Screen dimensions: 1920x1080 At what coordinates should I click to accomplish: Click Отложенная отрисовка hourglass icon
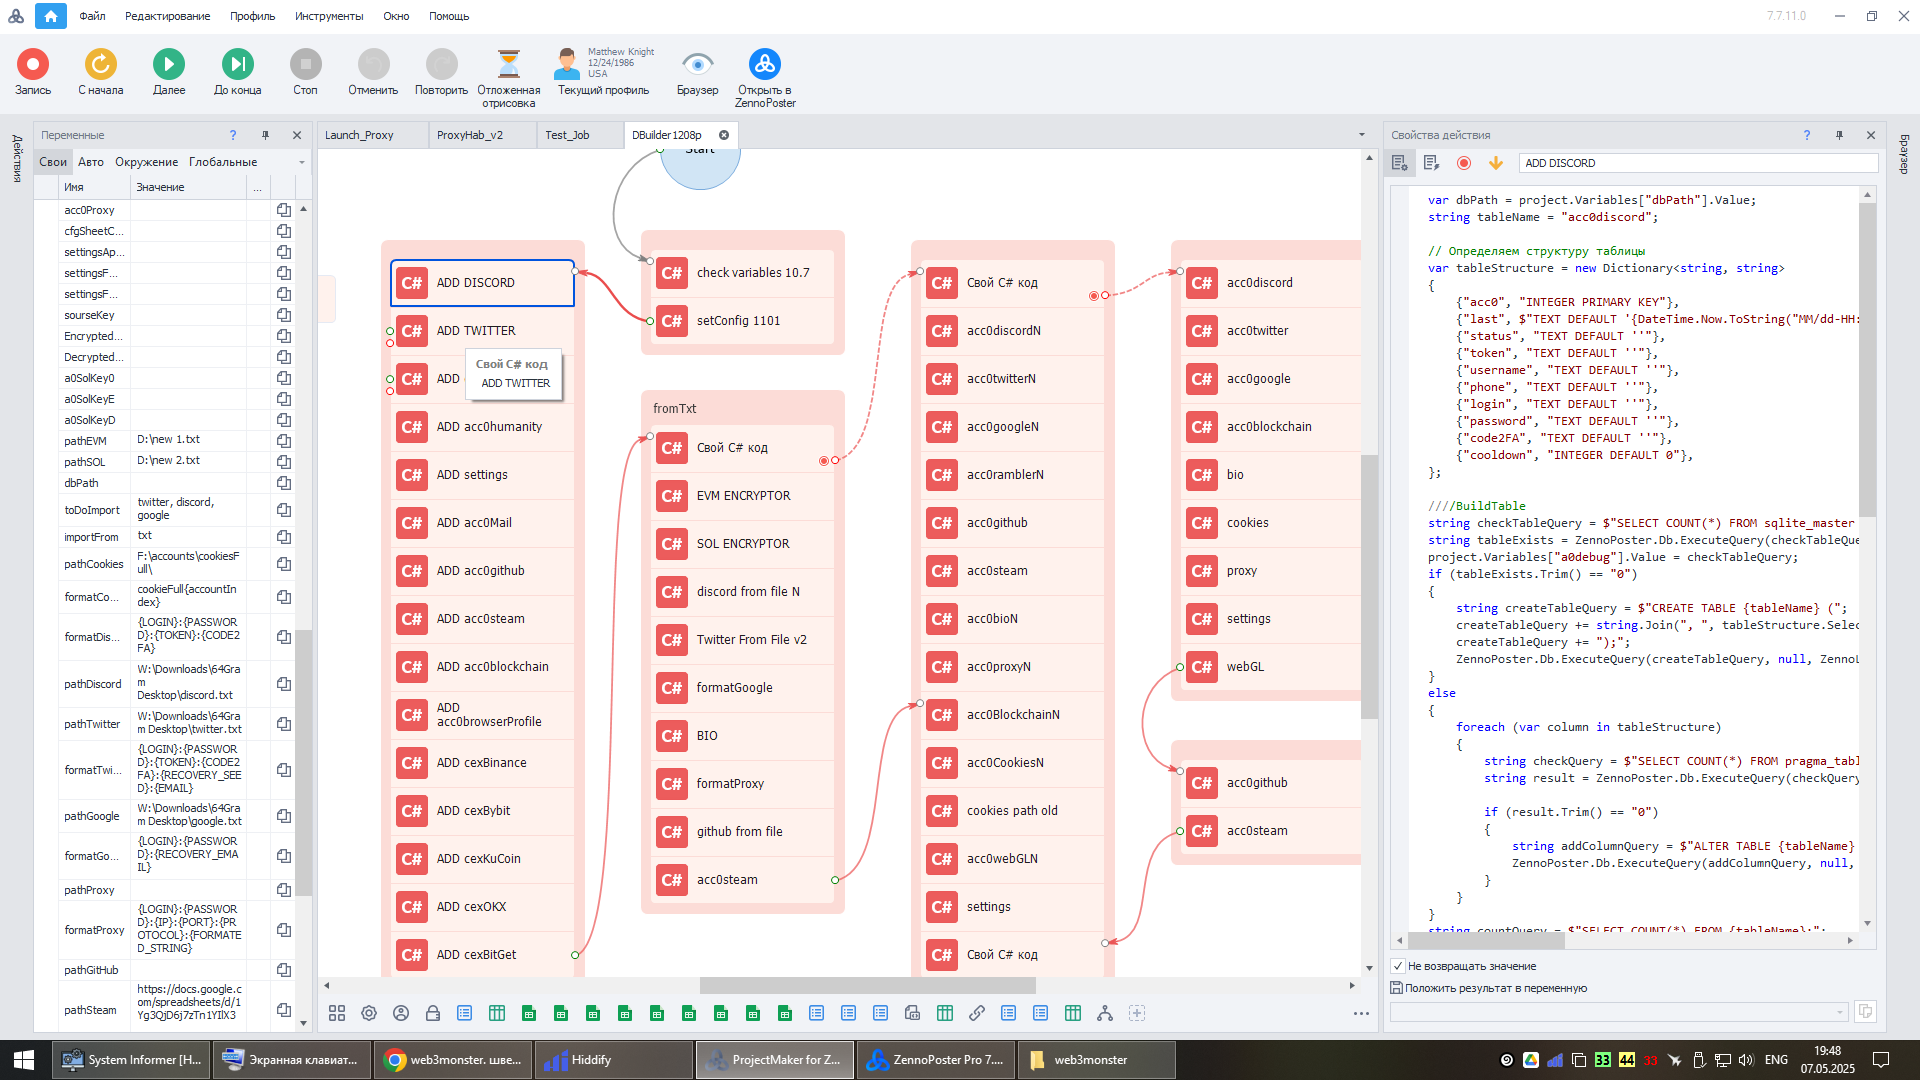(x=508, y=65)
